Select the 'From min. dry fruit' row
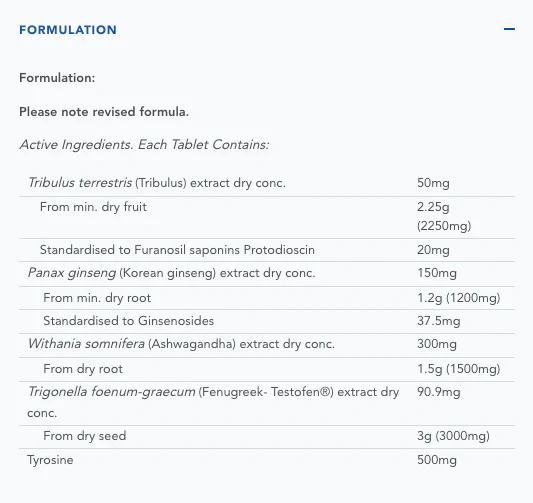 pyautogui.click(x=267, y=217)
